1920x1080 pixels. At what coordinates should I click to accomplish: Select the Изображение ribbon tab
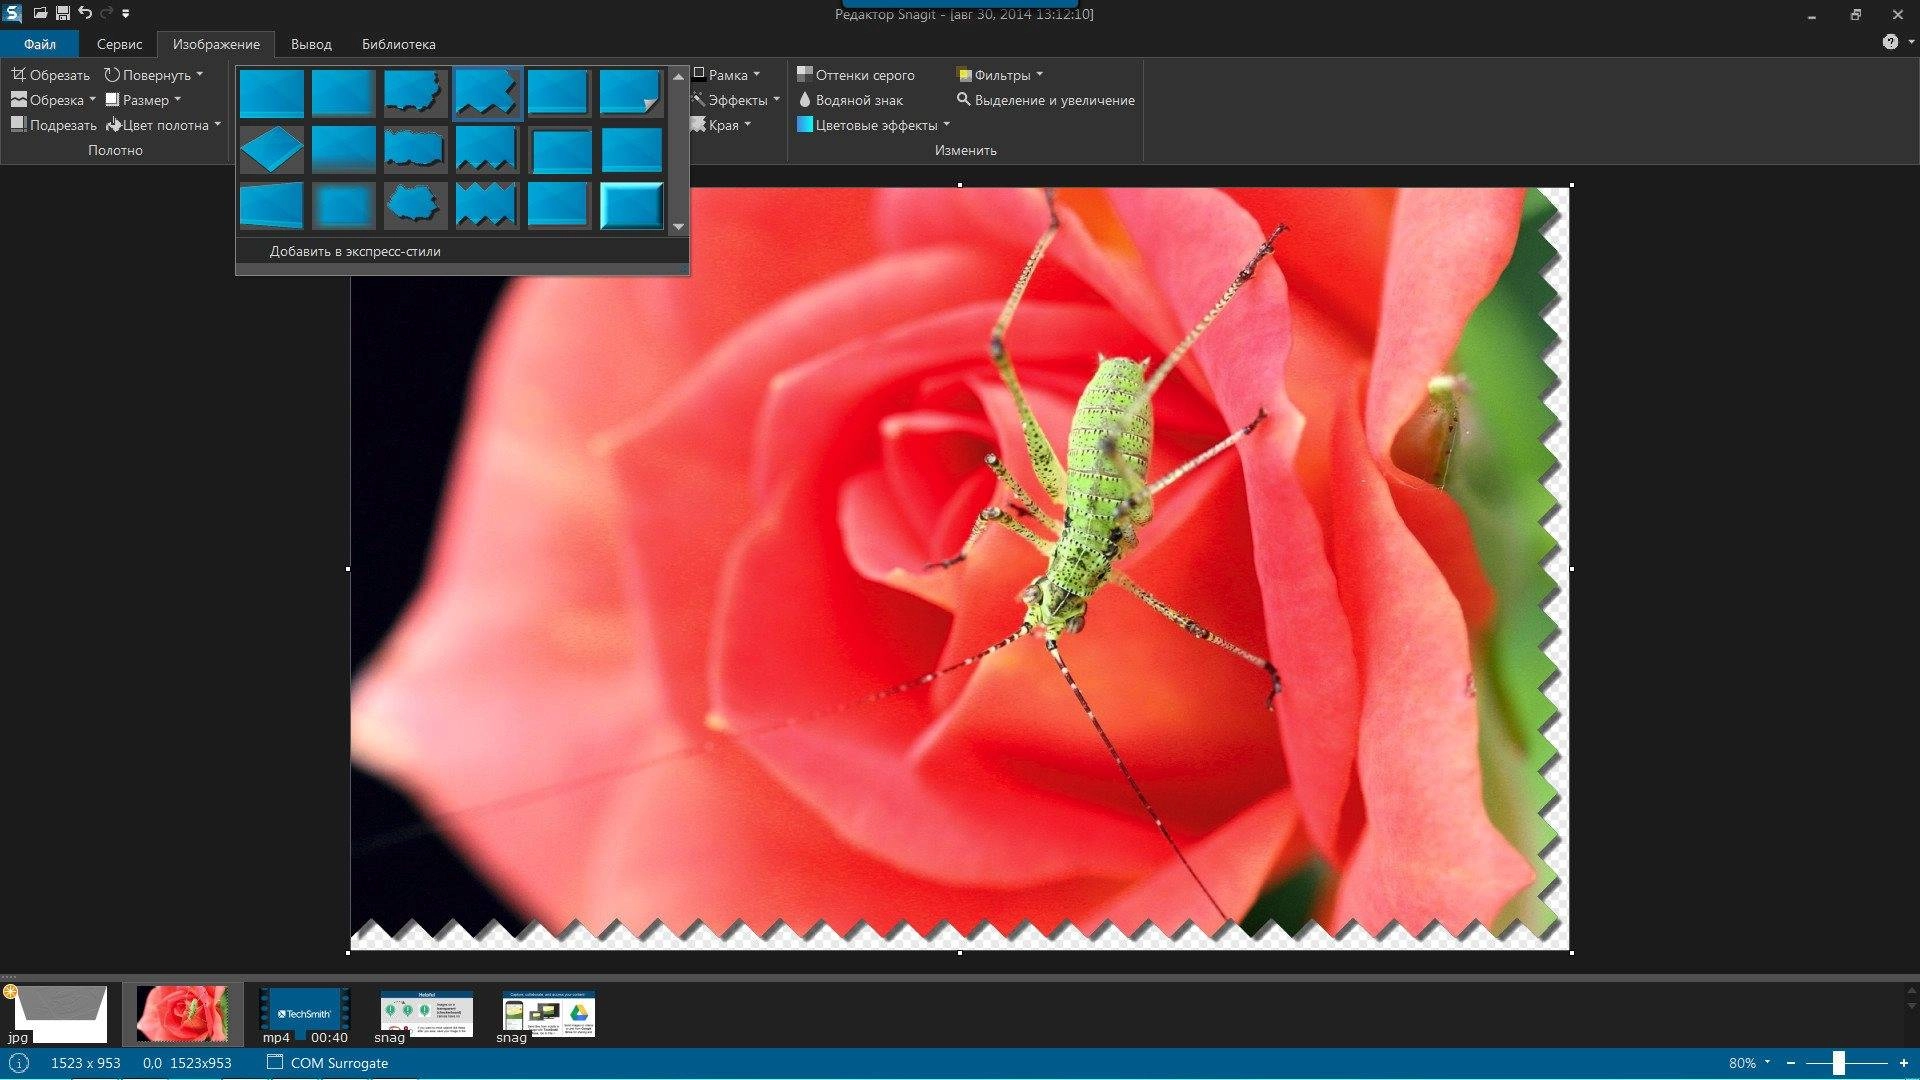click(x=216, y=44)
